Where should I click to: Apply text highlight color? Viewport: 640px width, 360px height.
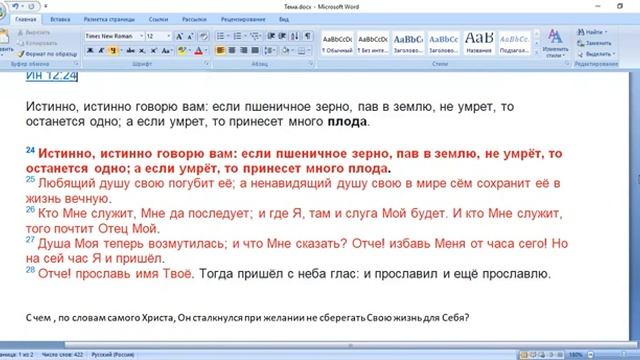pos(182,51)
